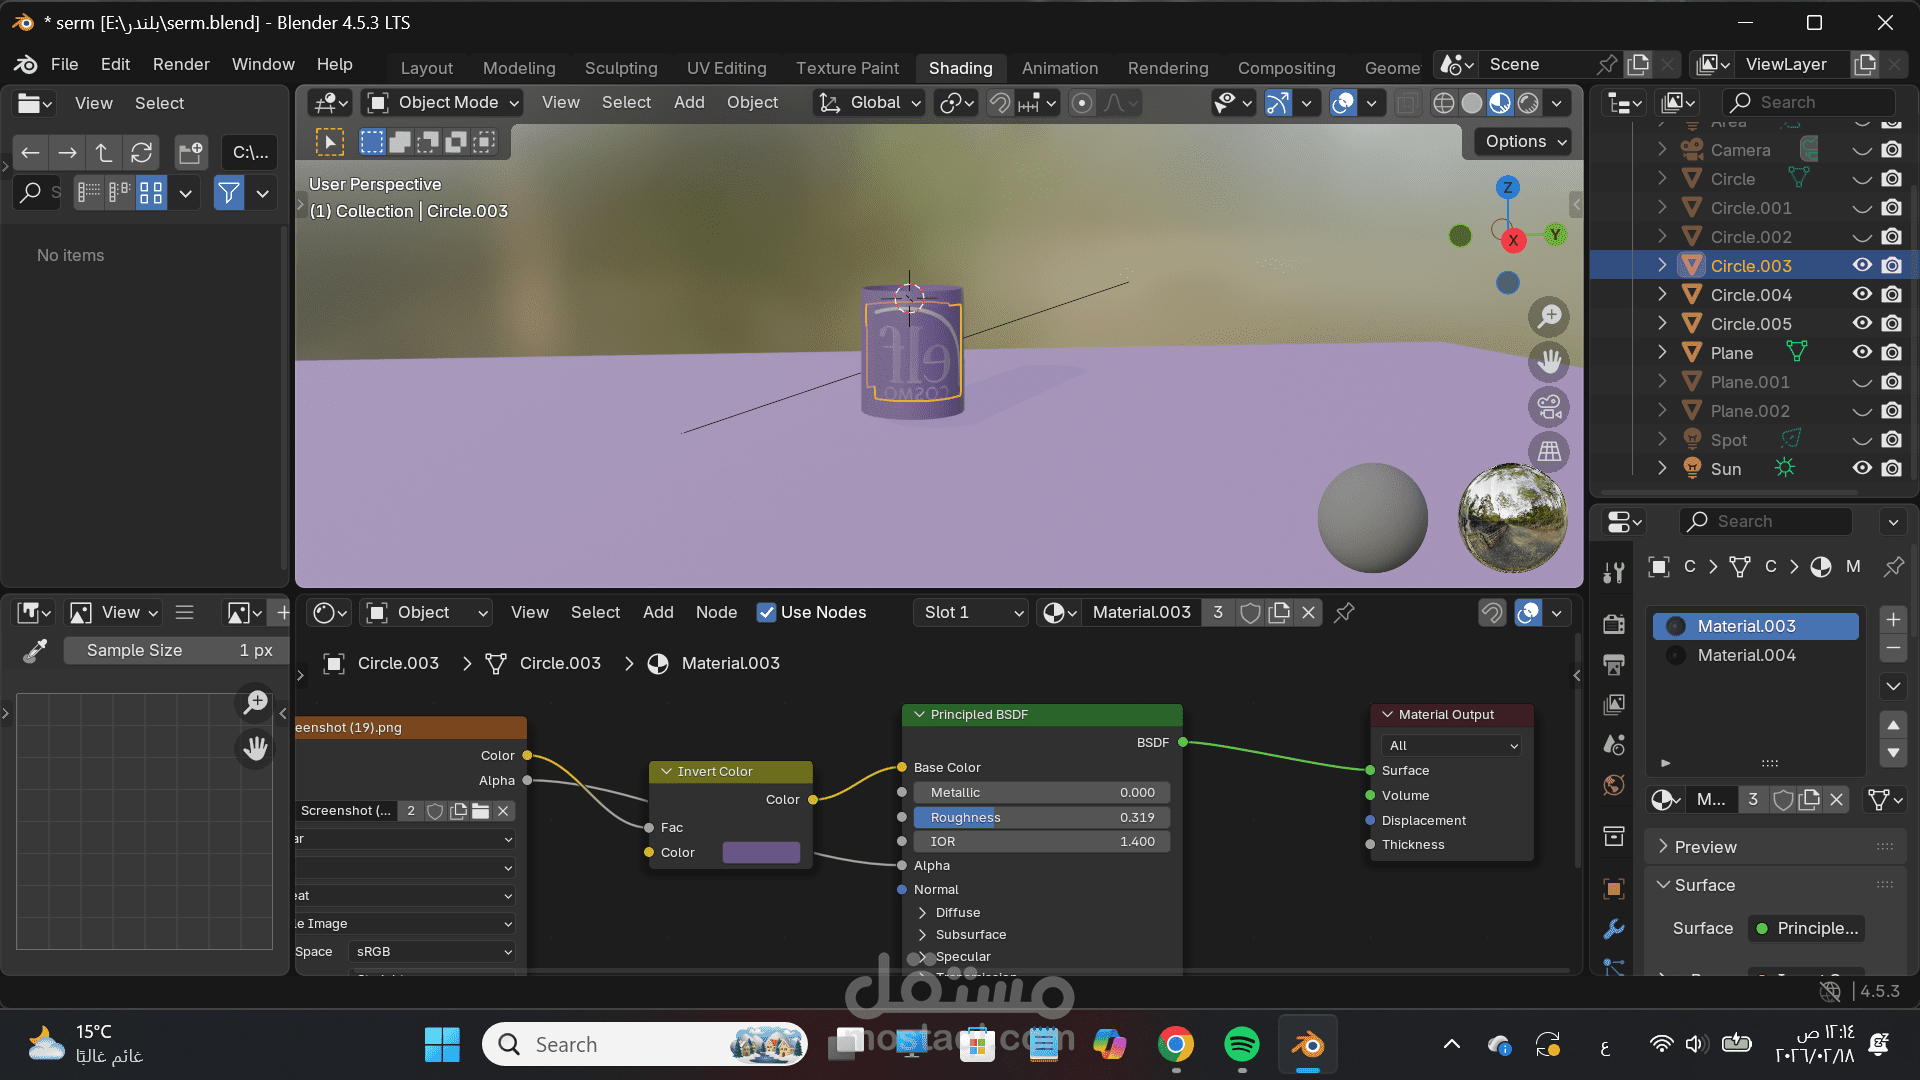Switch orthographic/perspective grid icon
The width and height of the screenshot is (1920, 1080).
point(1549,452)
